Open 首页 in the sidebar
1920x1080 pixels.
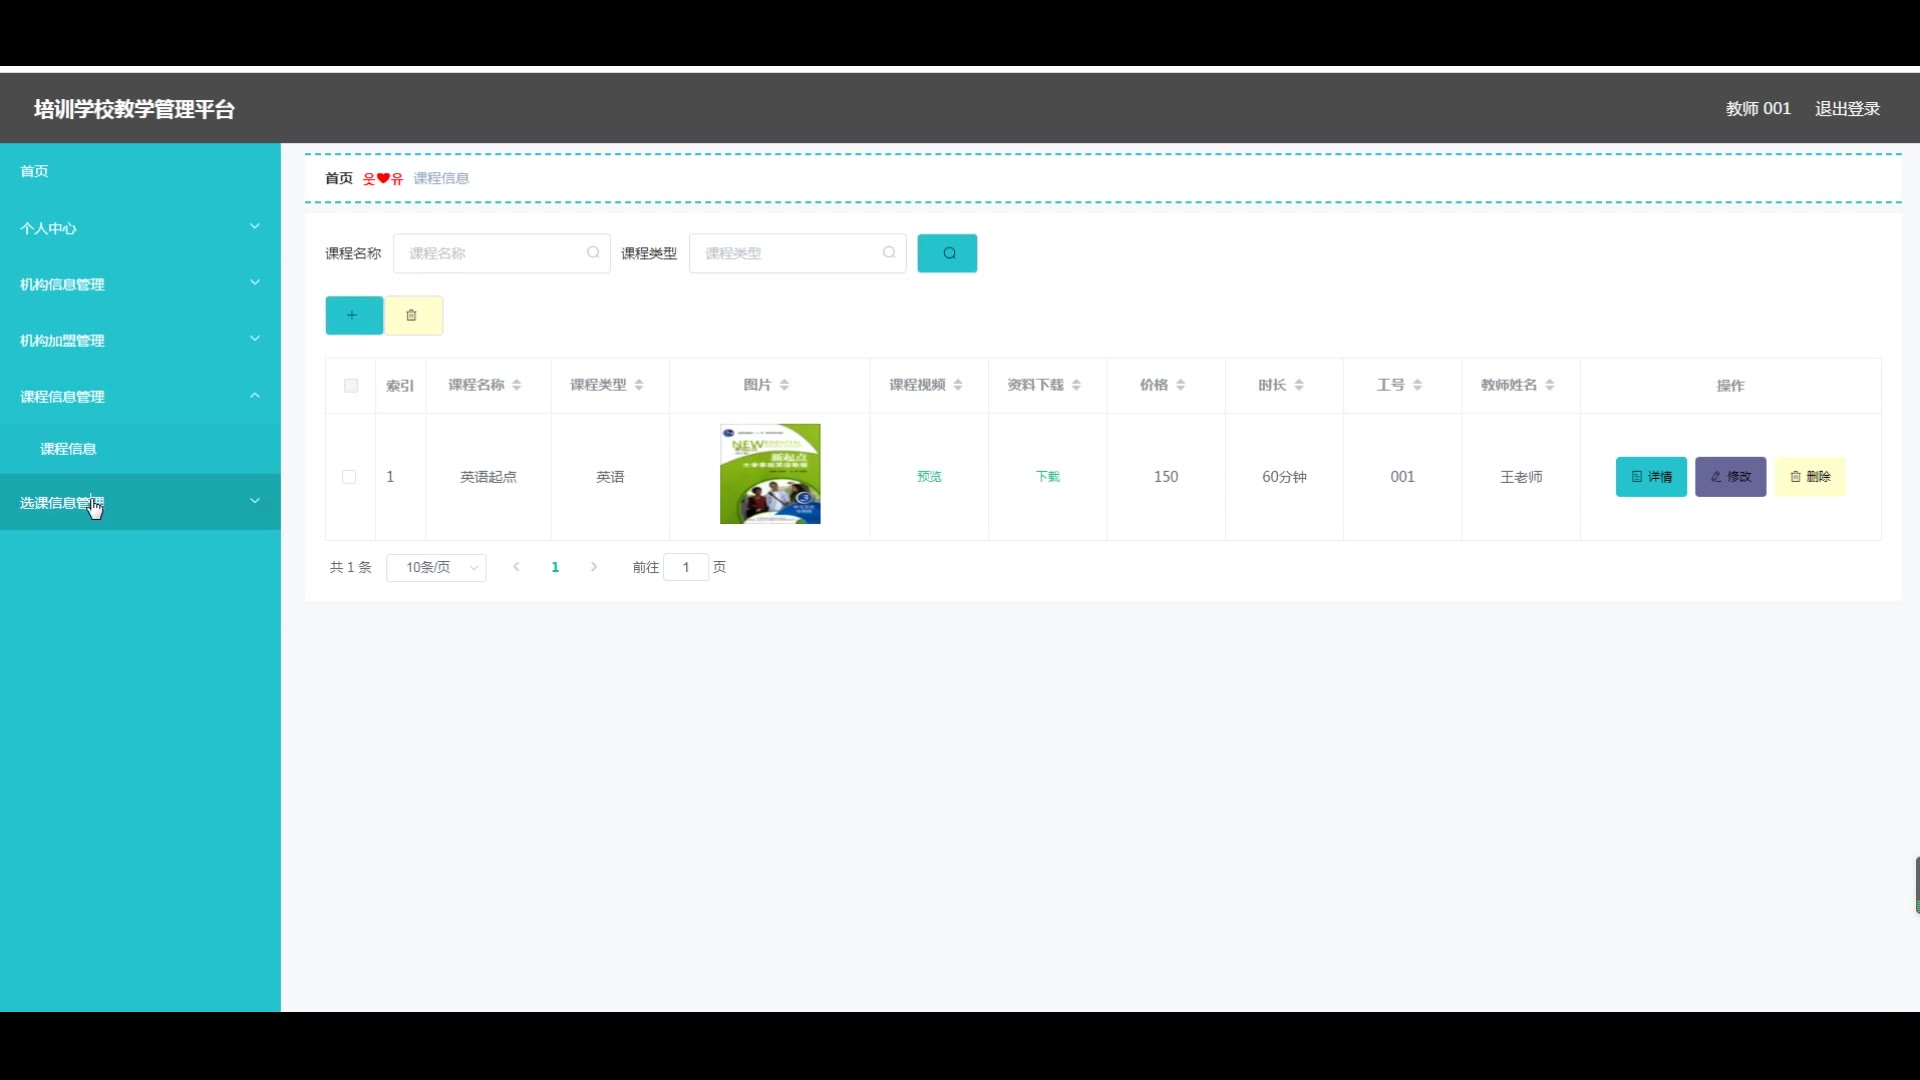[x=140, y=171]
